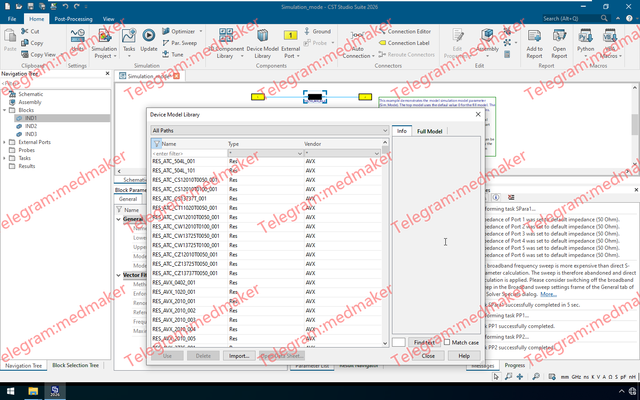Click the Windows Start button
640x400 pixels.
click(x=11, y=391)
